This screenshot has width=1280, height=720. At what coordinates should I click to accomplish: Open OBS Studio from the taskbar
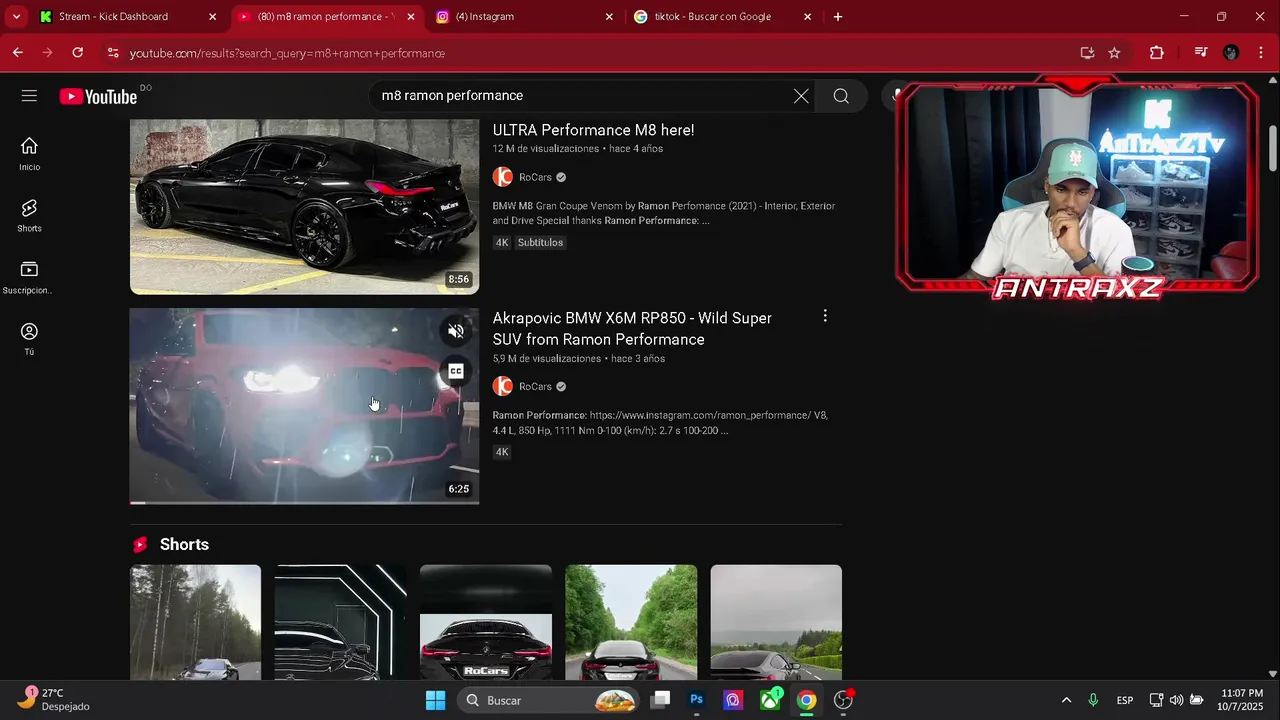843,700
